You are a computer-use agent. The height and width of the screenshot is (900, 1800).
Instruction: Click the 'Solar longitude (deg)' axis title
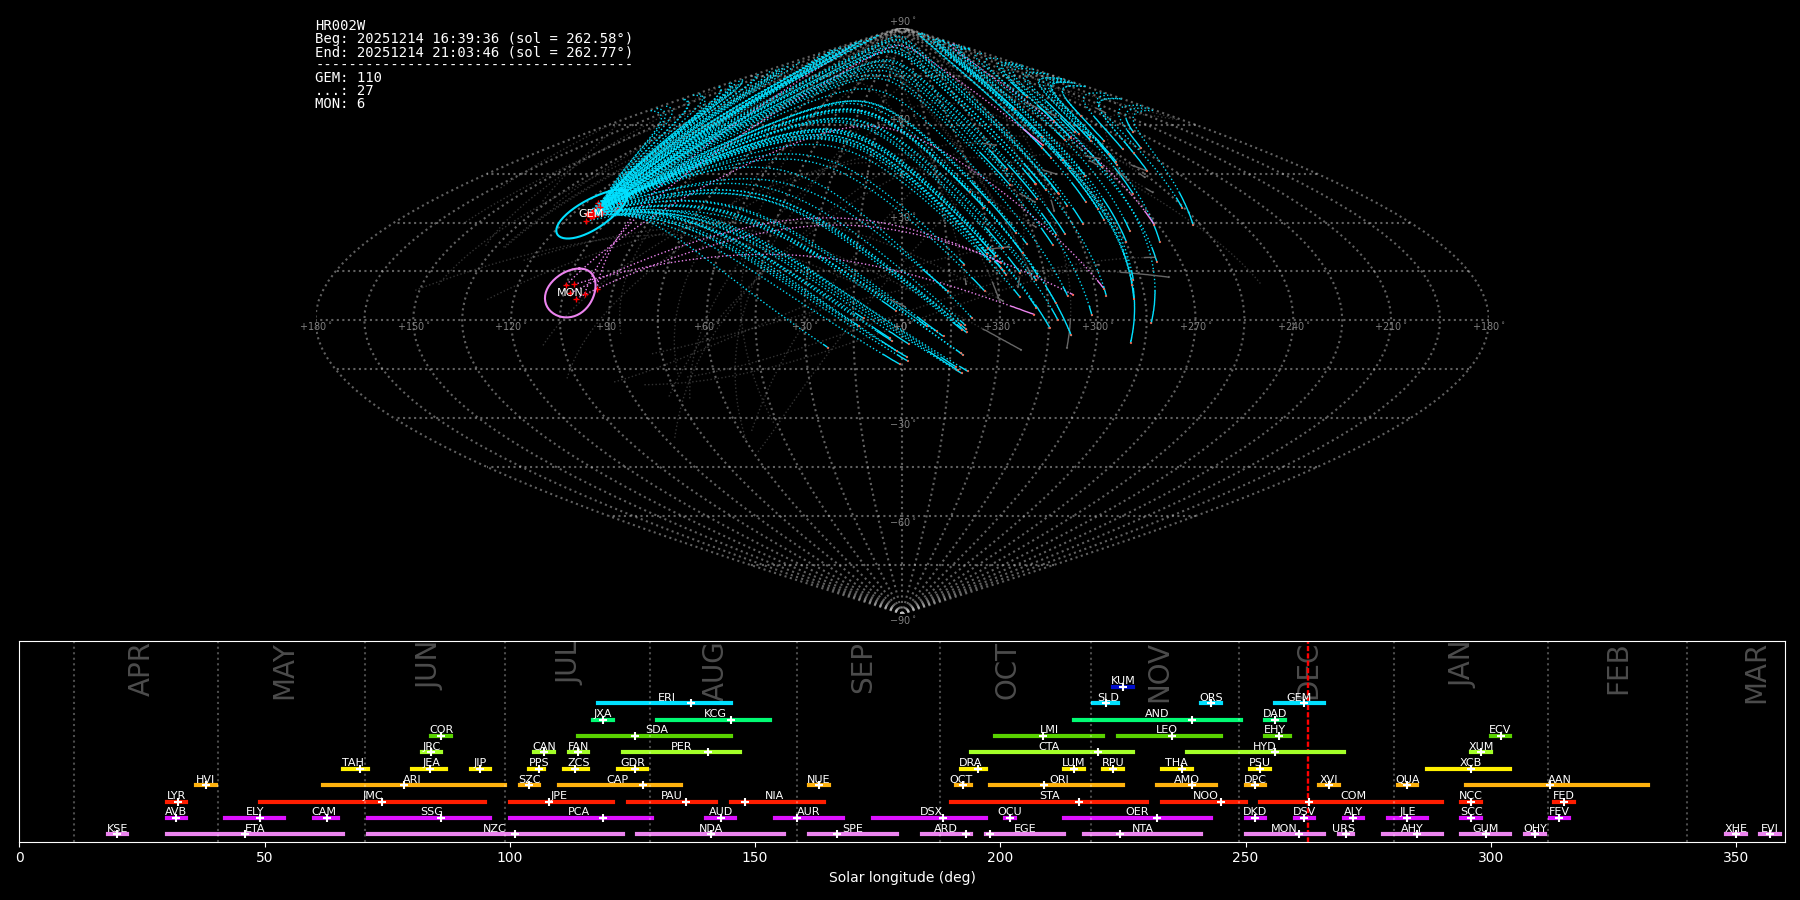tap(902, 877)
